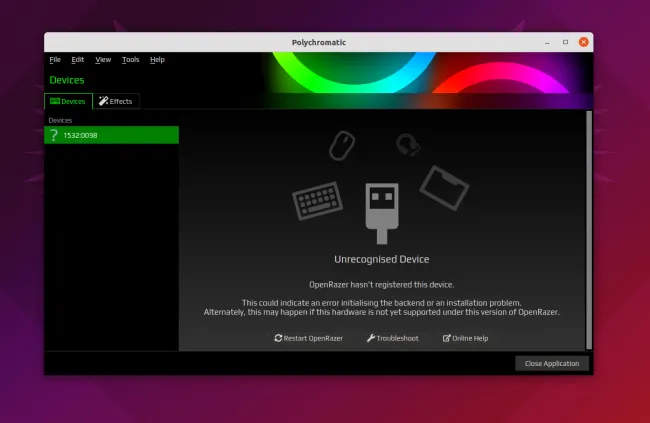Click the Devices list label above 1532:0098
Screen dimensions: 650x423
[60, 120]
